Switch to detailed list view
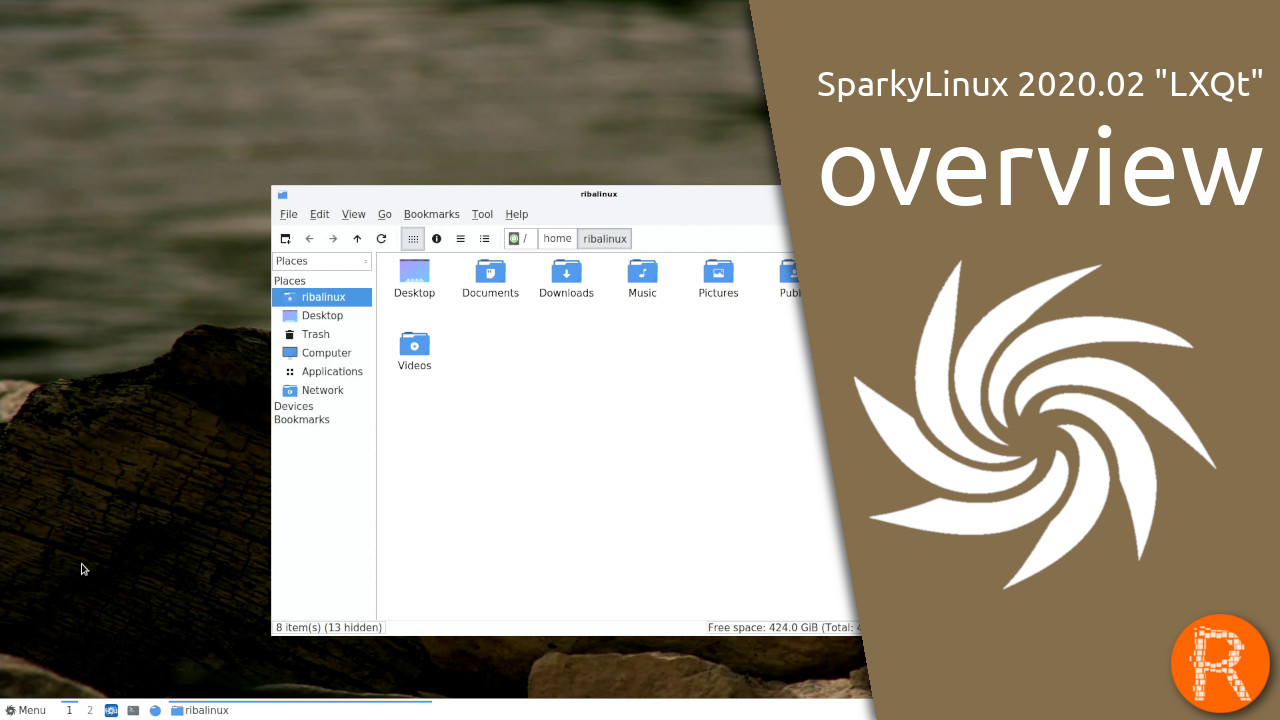 point(485,239)
